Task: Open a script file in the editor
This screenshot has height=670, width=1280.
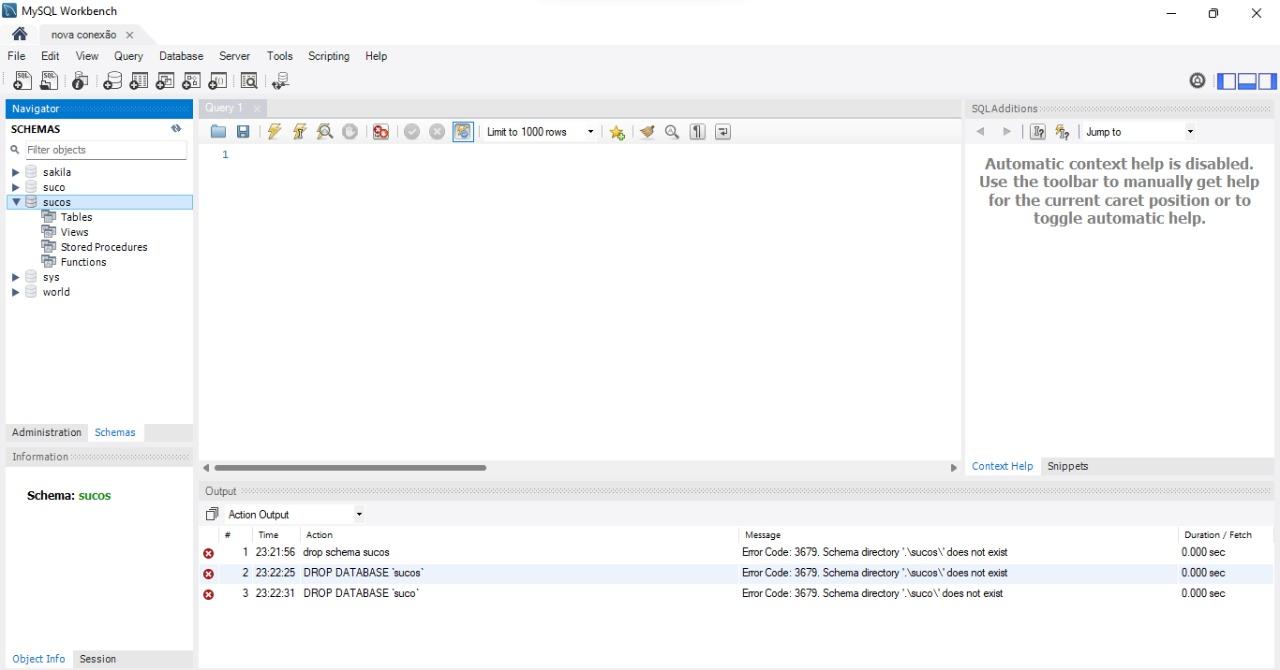Action: coord(218,132)
